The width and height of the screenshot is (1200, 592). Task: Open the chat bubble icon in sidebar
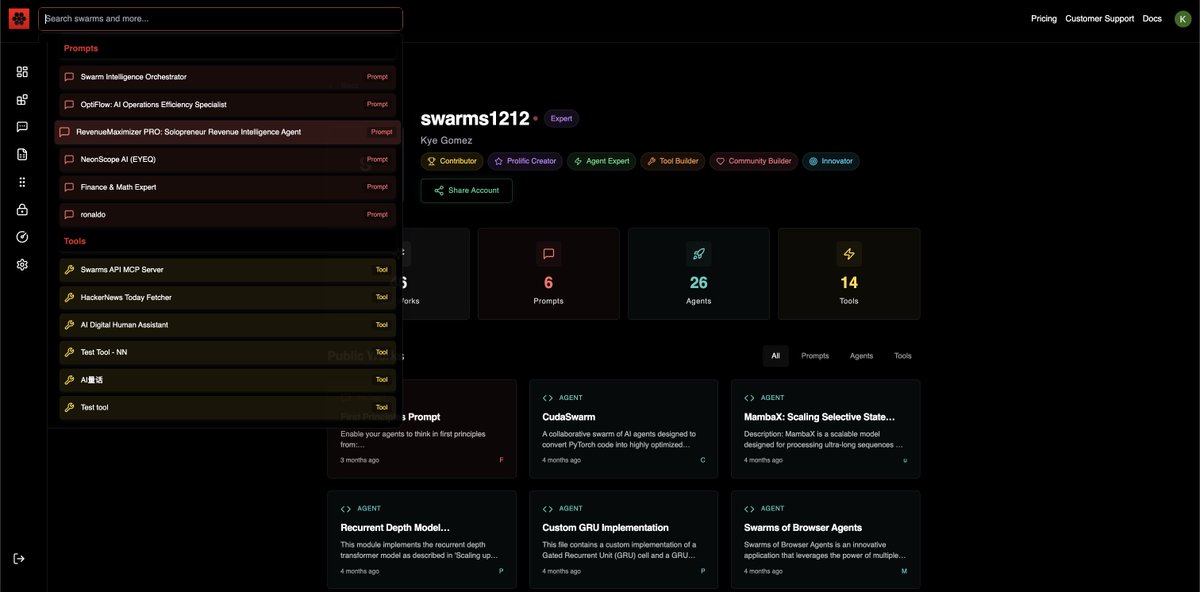click(x=22, y=127)
